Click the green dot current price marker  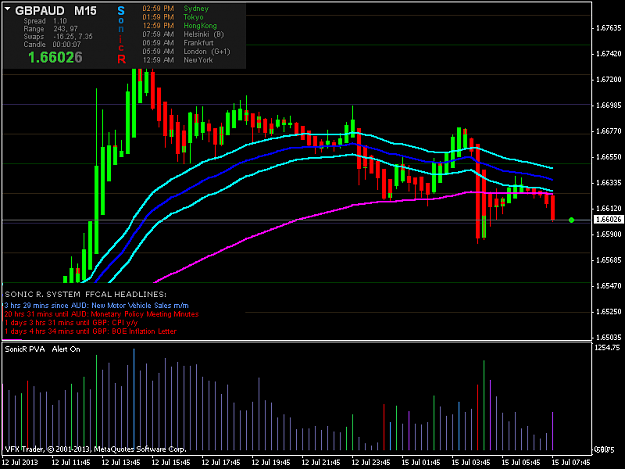[571, 220]
